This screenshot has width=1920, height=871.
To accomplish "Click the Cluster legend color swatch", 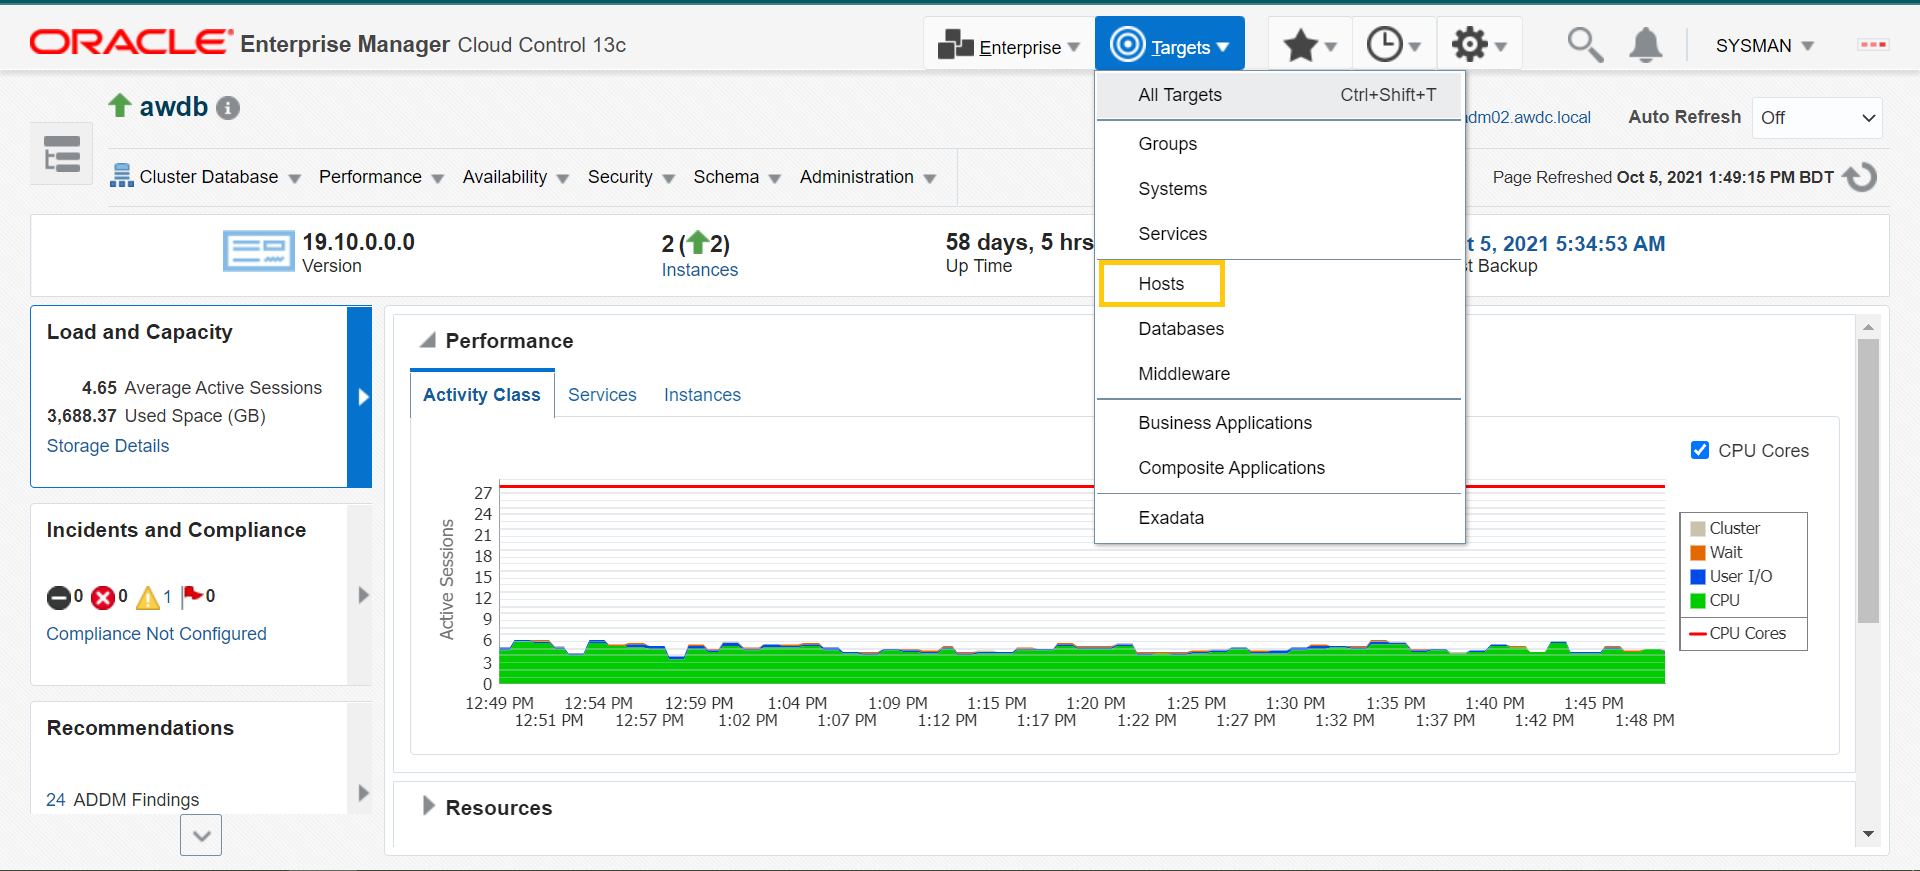I will point(1698,529).
